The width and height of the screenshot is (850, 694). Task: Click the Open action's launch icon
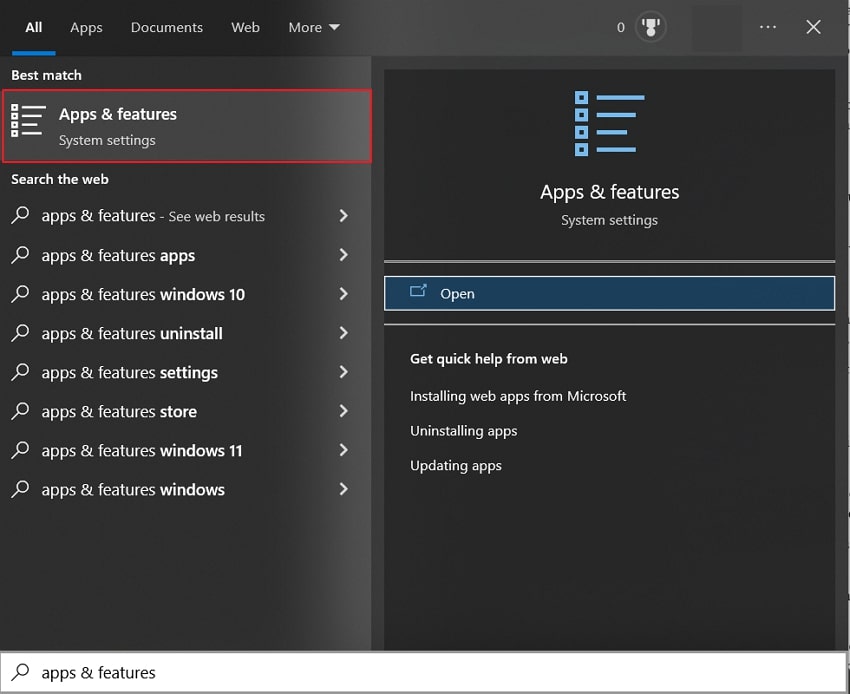coord(418,291)
